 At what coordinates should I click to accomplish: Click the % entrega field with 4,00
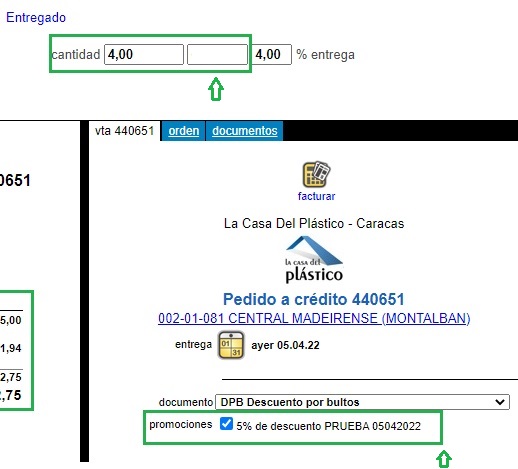tap(272, 54)
